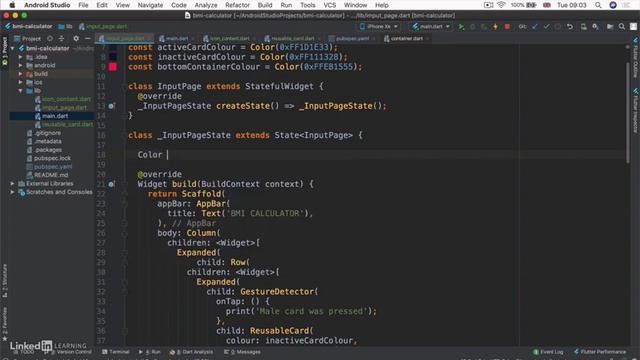The image size is (640, 360).
Task: Expand the android folder
Action: tap(20, 65)
